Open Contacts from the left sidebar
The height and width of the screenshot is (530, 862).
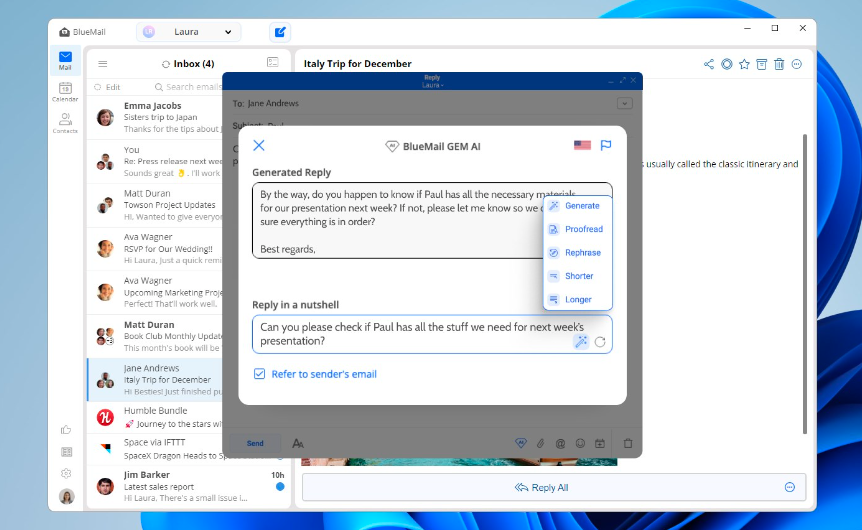coord(65,123)
